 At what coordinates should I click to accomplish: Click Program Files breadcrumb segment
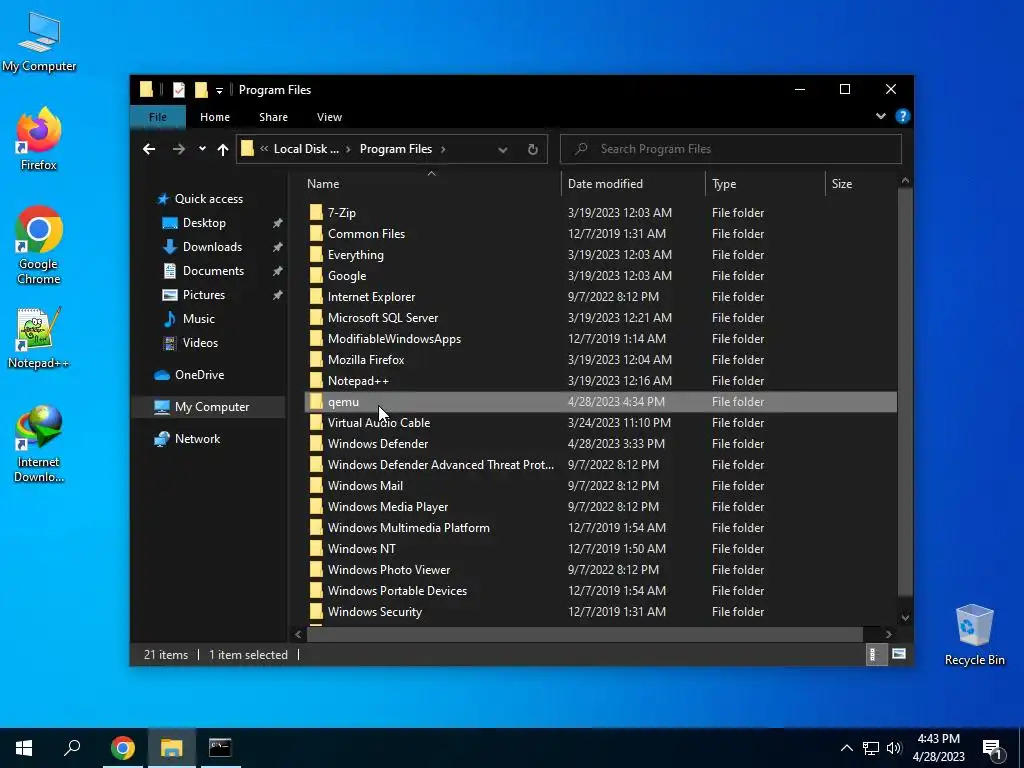(x=396, y=149)
